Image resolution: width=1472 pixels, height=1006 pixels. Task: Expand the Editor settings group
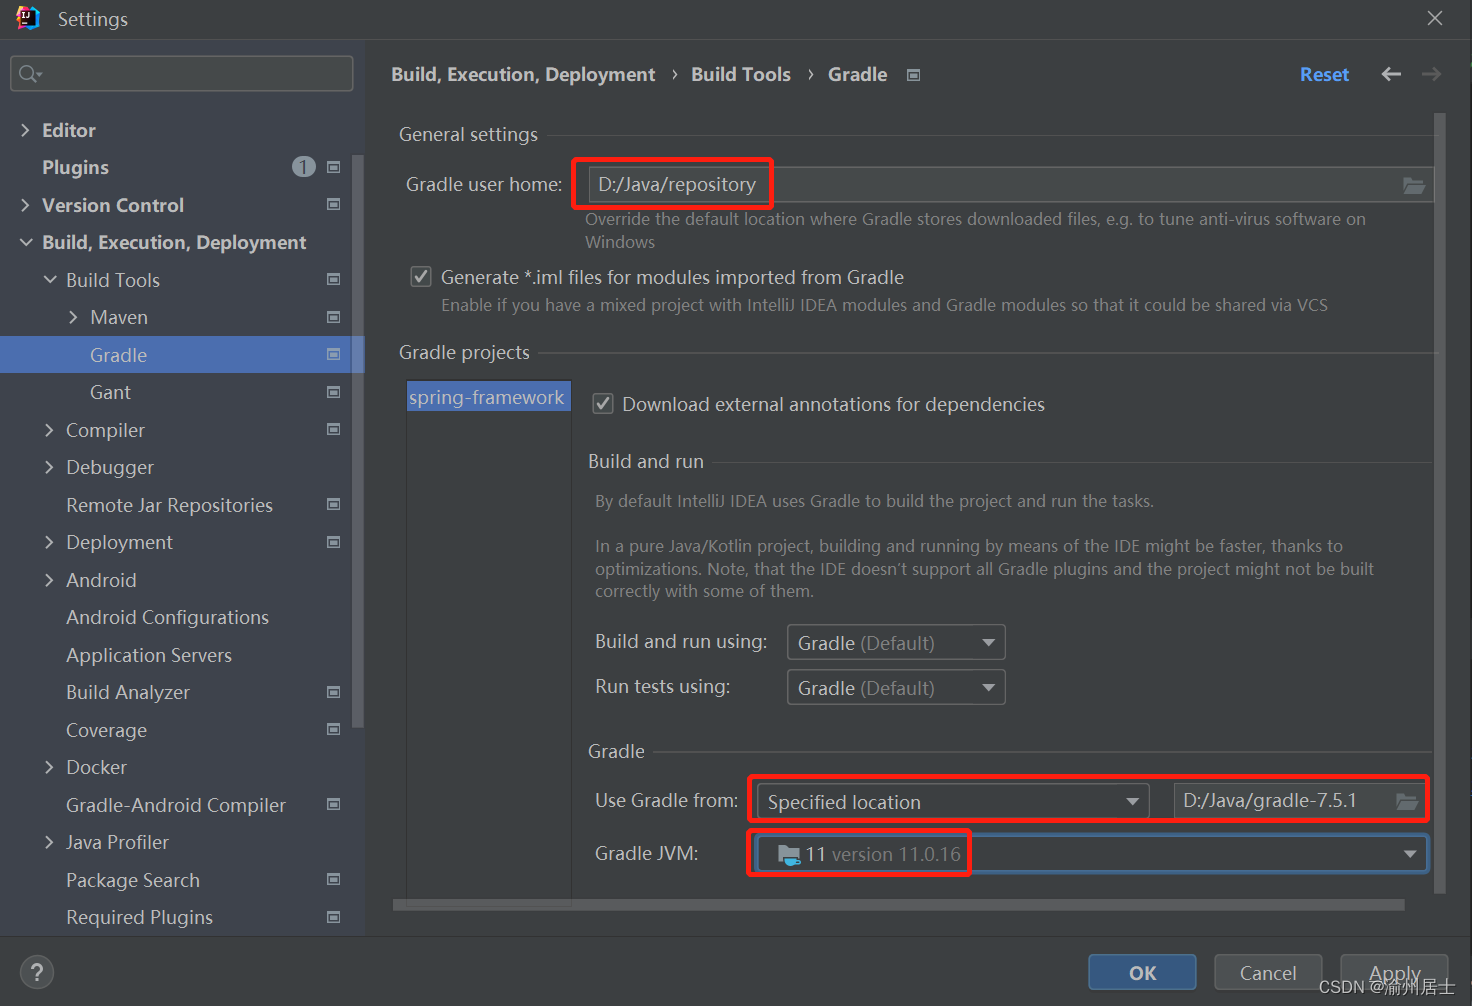coord(25,130)
